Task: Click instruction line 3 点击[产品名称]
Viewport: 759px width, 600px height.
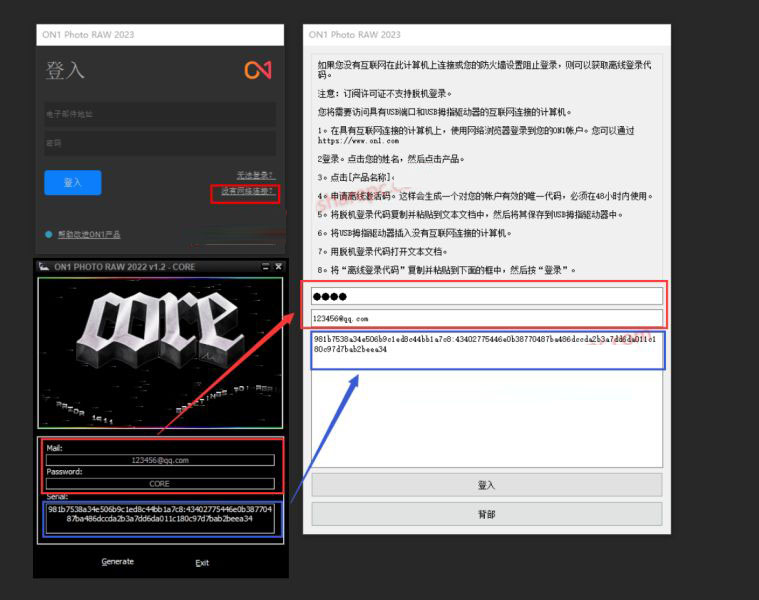Action: click(x=356, y=178)
